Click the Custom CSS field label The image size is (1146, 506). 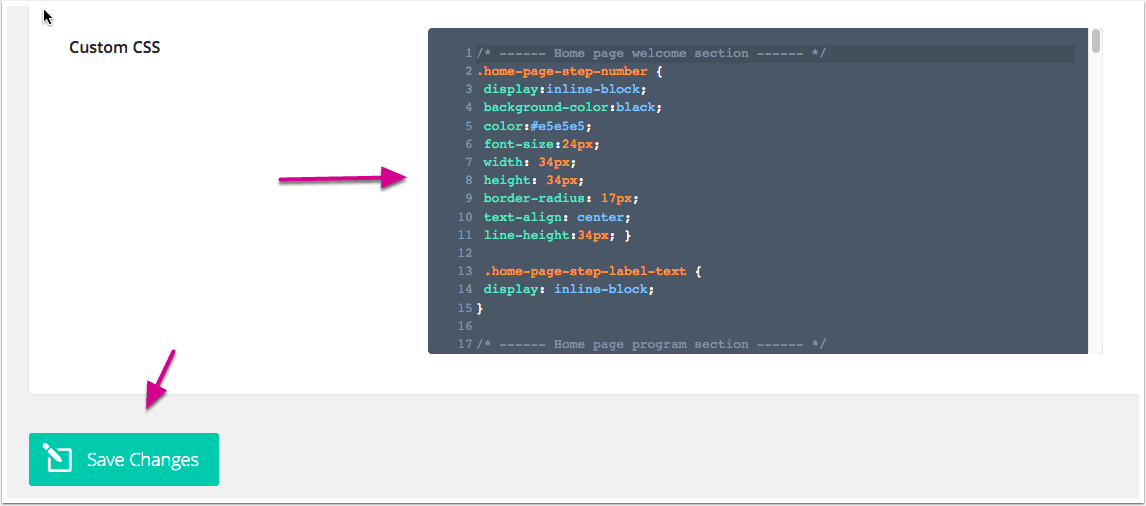click(x=114, y=47)
